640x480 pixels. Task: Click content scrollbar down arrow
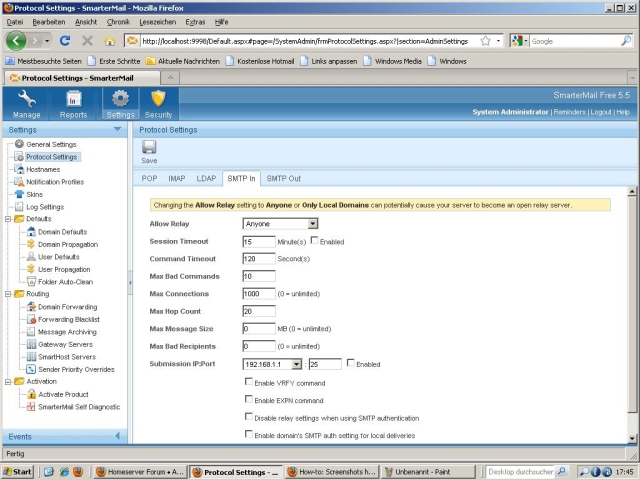632,438
